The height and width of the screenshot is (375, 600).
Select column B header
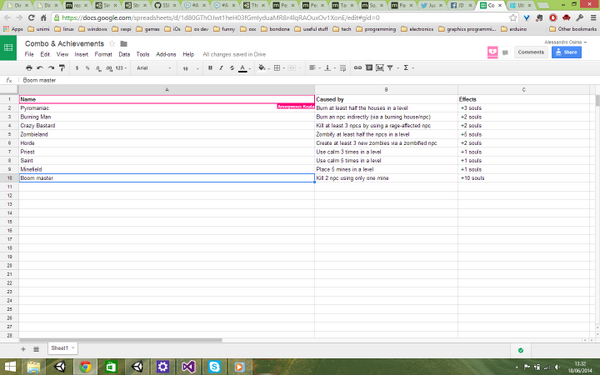coord(386,90)
